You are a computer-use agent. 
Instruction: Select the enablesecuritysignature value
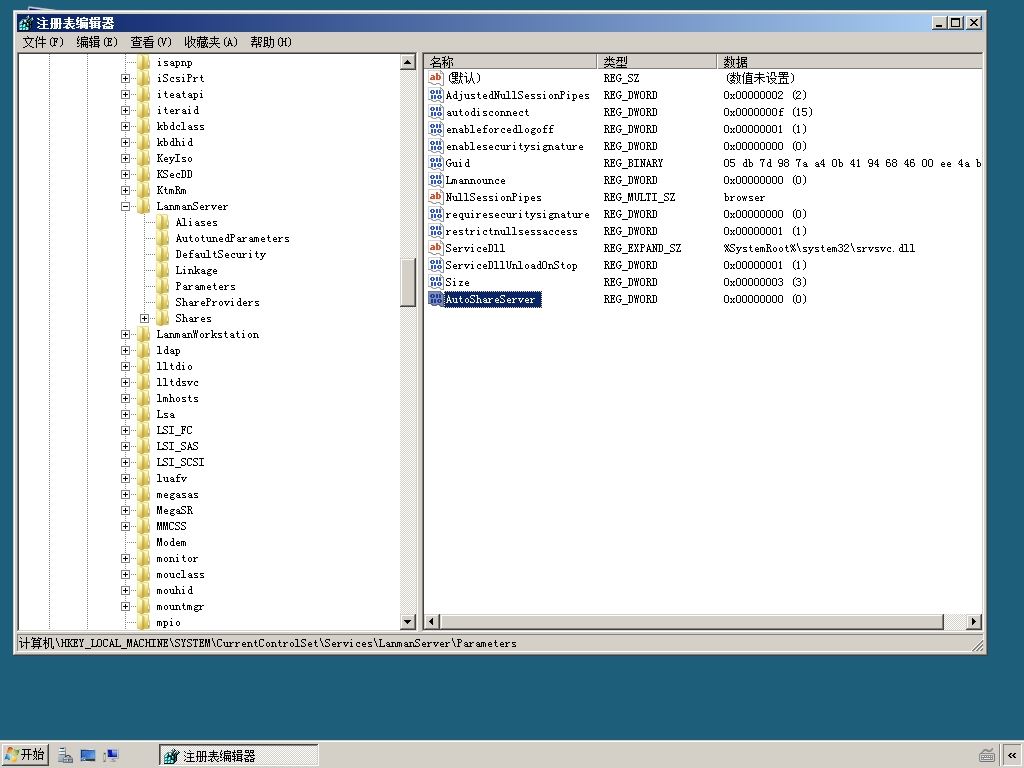click(515, 146)
